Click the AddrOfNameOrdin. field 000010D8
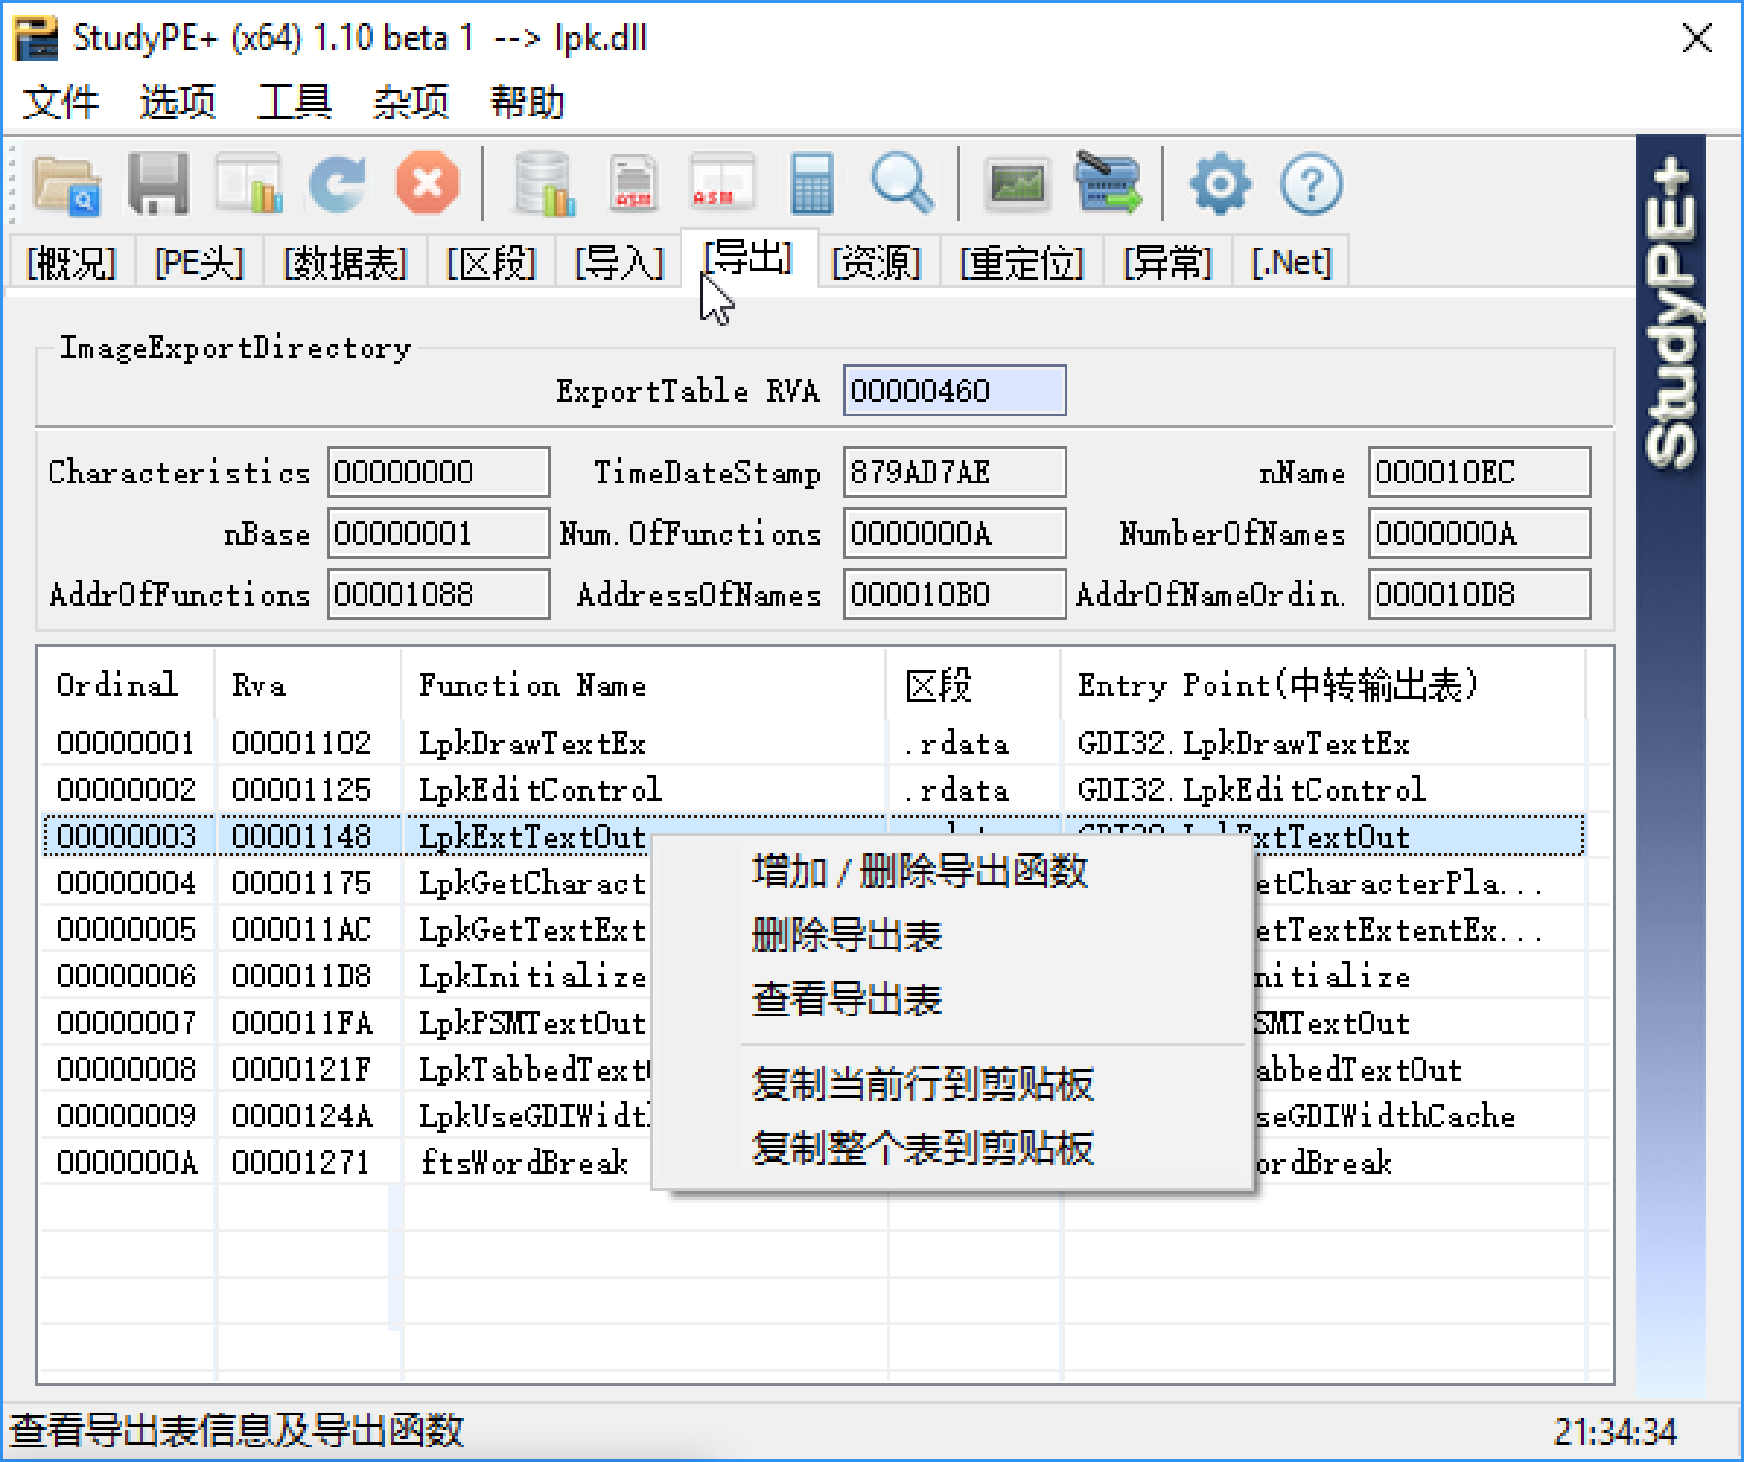Image resolution: width=1744 pixels, height=1462 pixels. pyautogui.click(x=1480, y=594)
